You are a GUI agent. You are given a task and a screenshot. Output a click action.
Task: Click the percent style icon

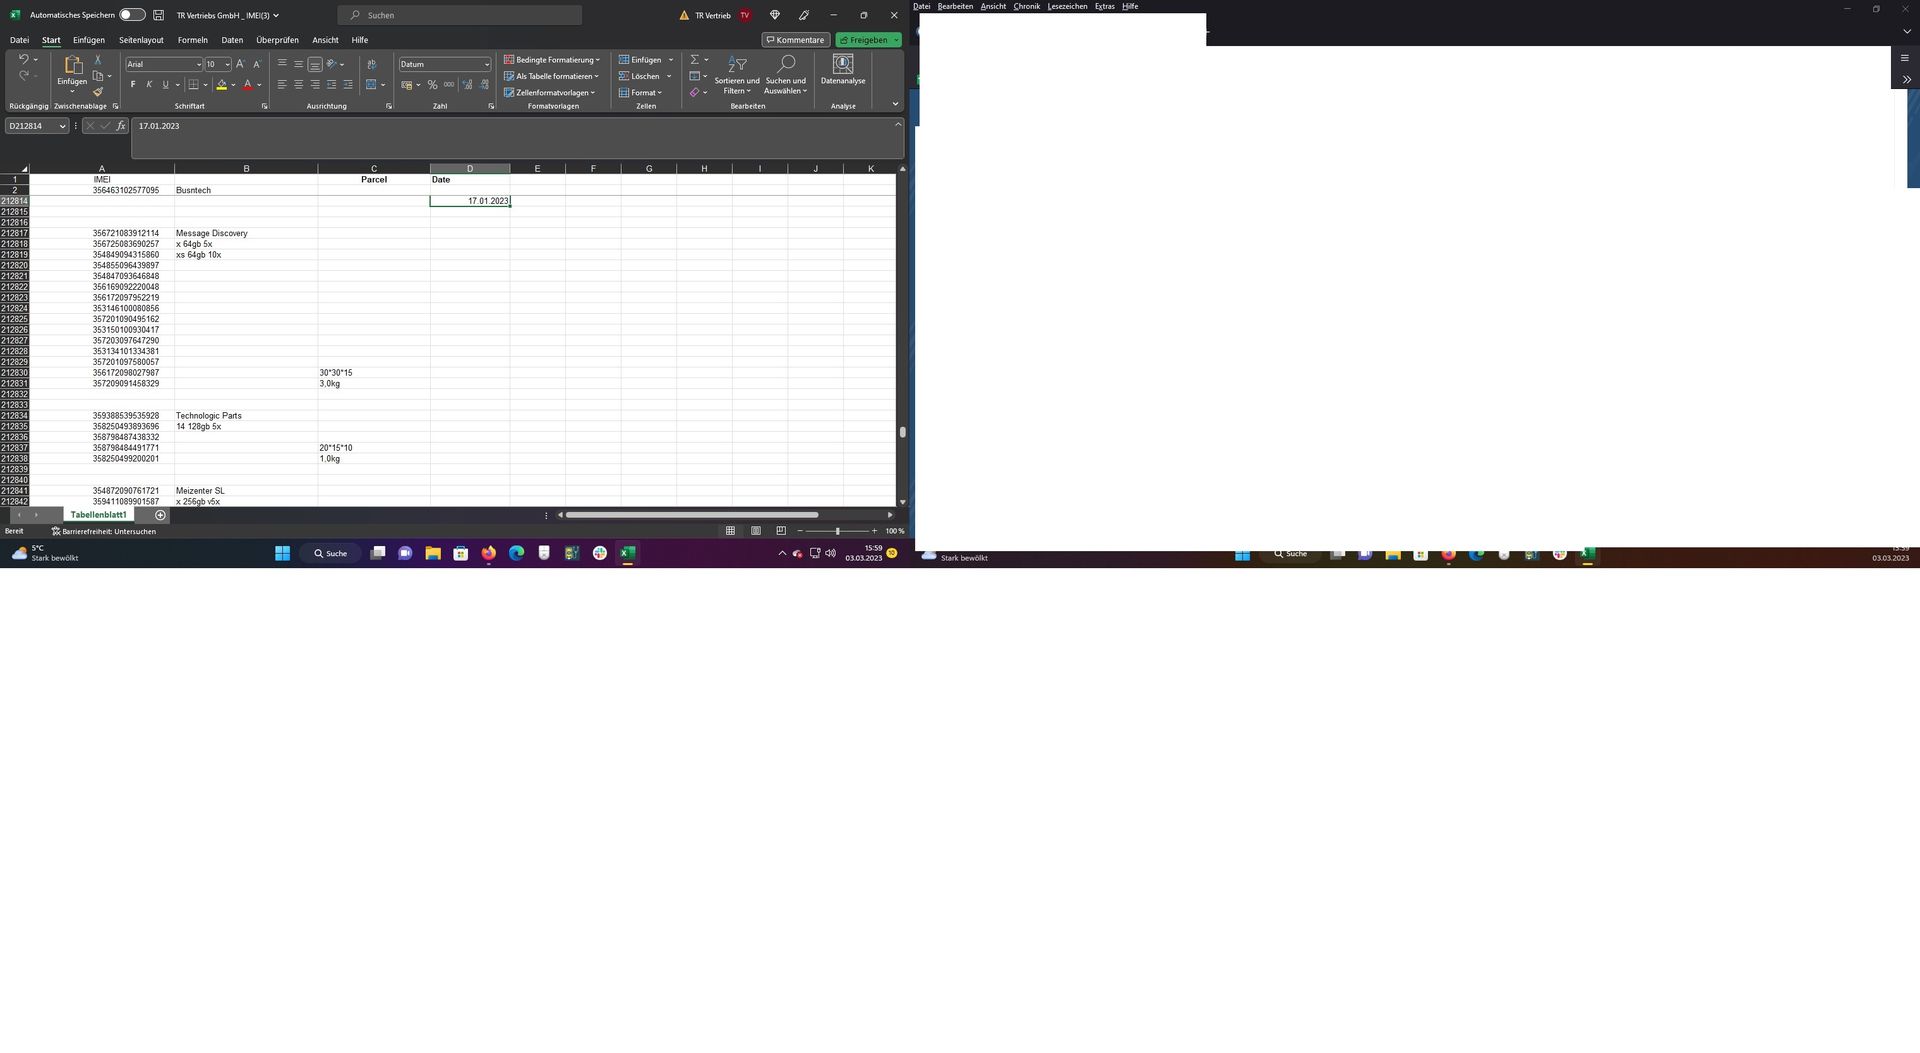coord(432,85)
